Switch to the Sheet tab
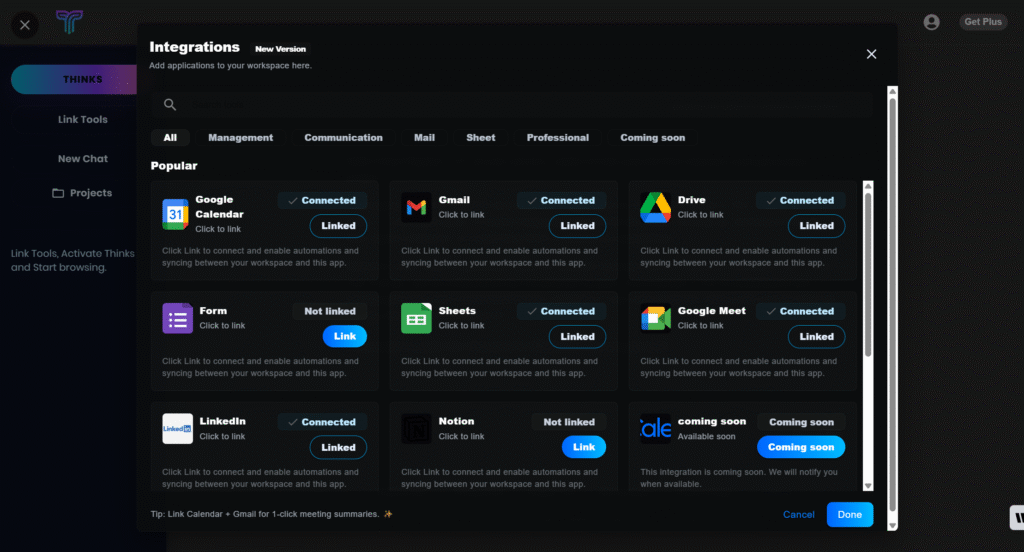 481,138
